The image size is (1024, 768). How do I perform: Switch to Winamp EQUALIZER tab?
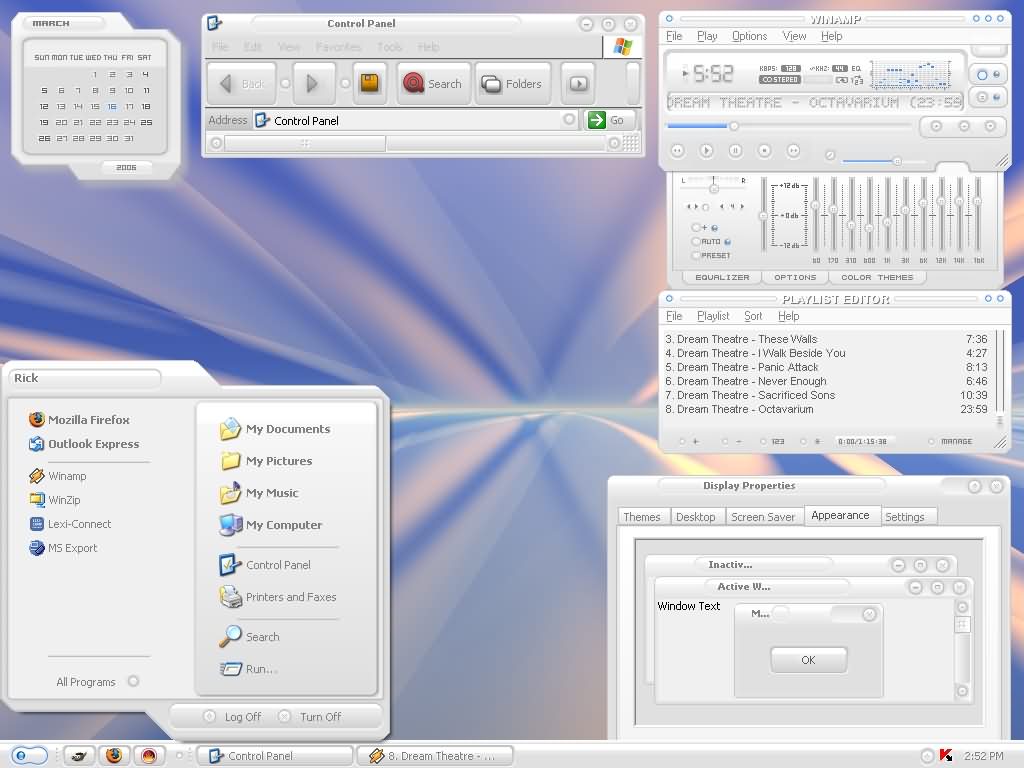tap(722, 278)
